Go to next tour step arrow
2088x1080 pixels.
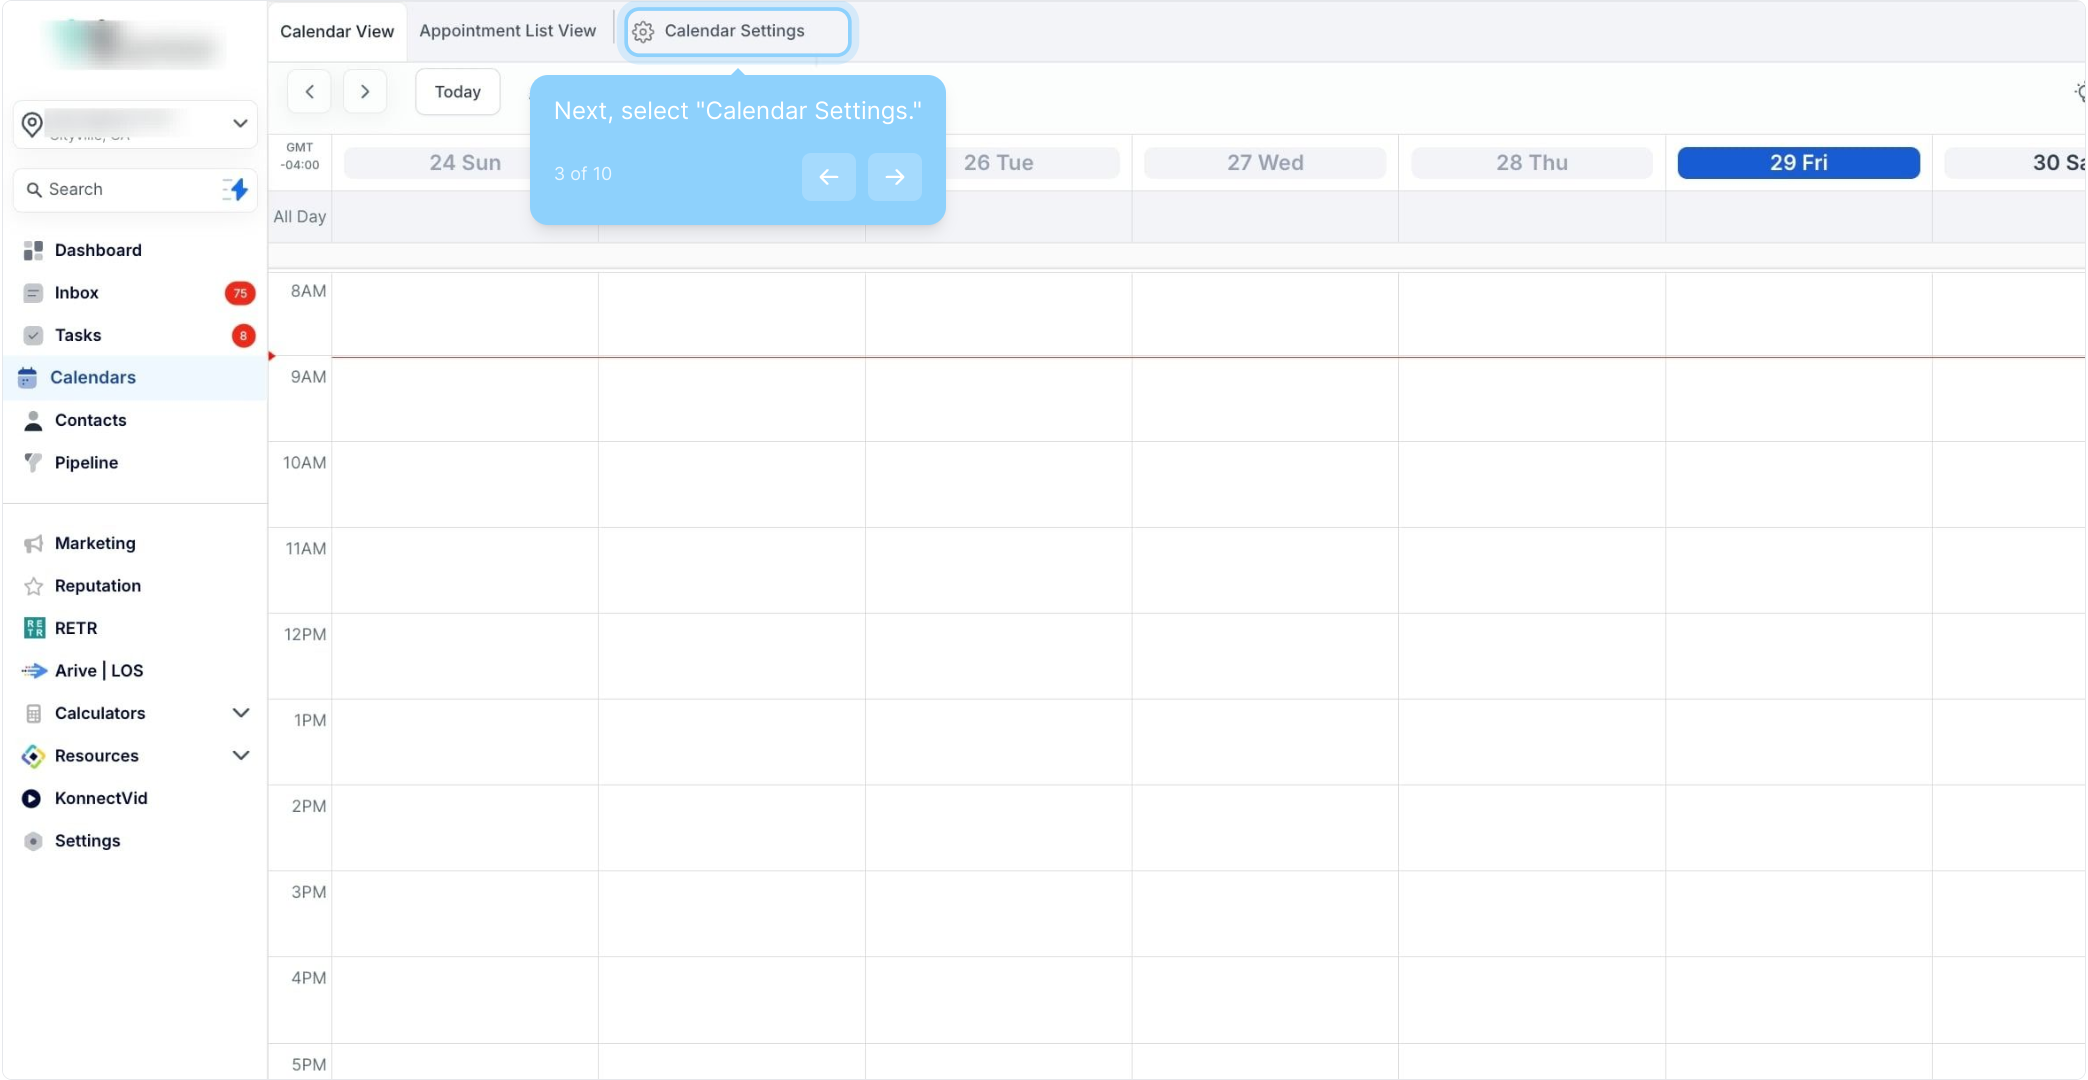(894, 177)
